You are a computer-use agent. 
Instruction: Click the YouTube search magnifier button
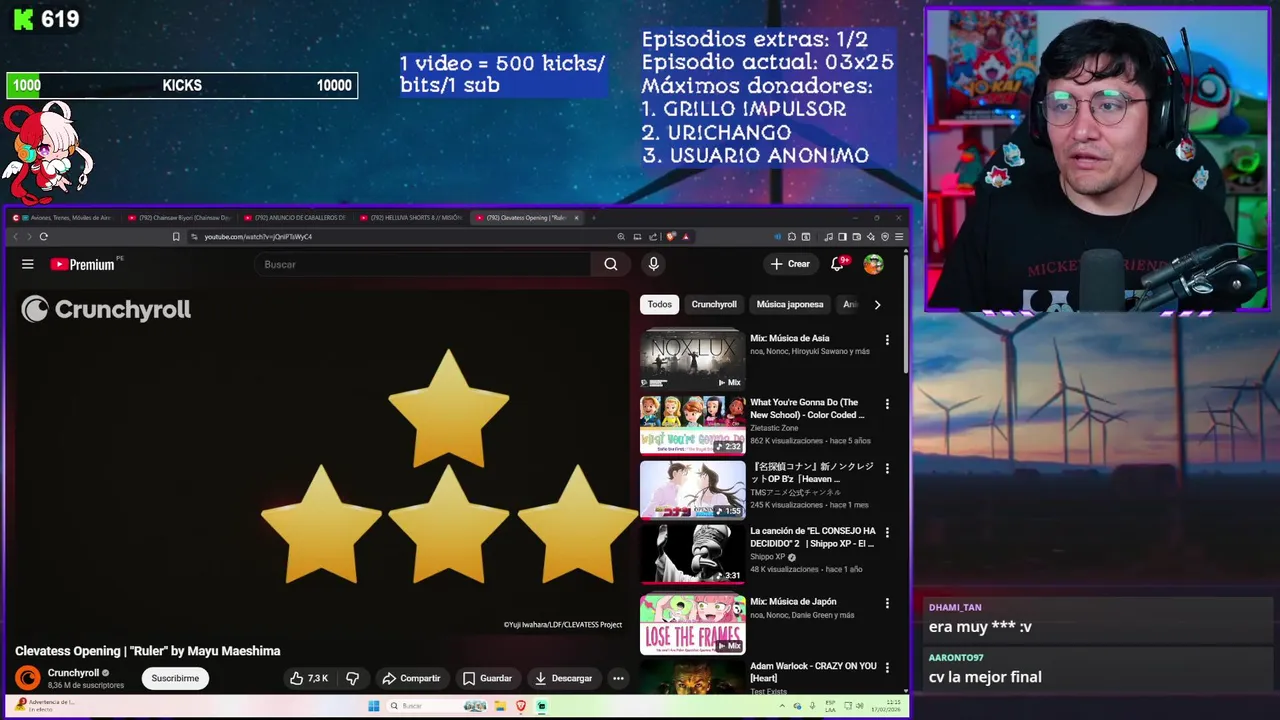[611, 264]
